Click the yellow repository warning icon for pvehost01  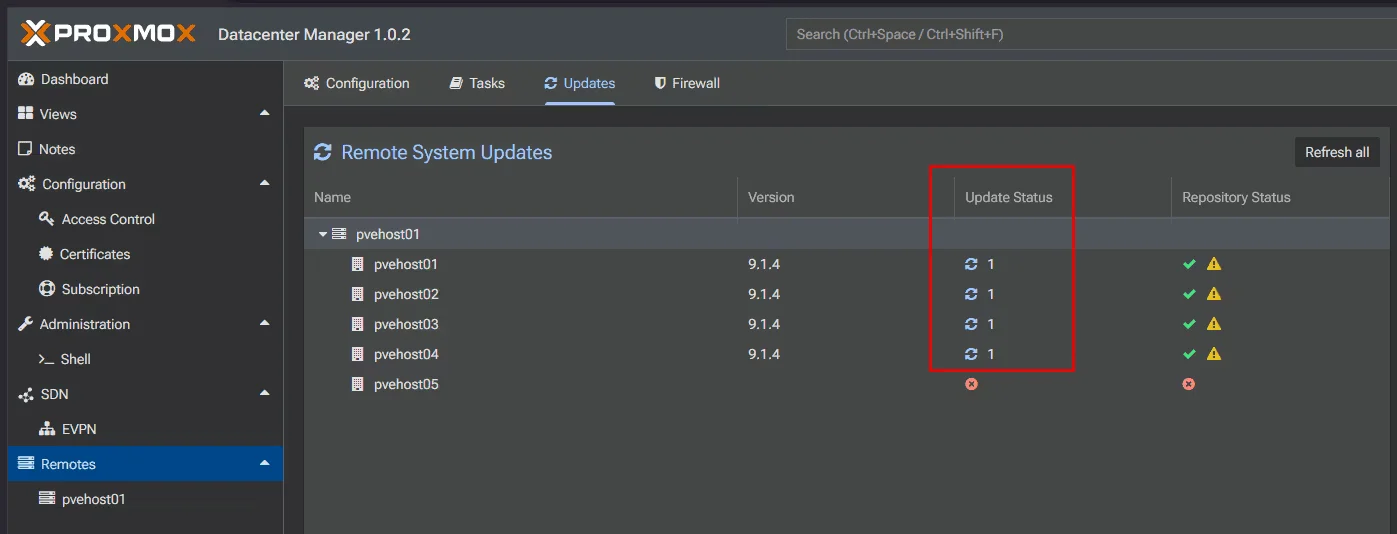click(x=1214, y=264)
